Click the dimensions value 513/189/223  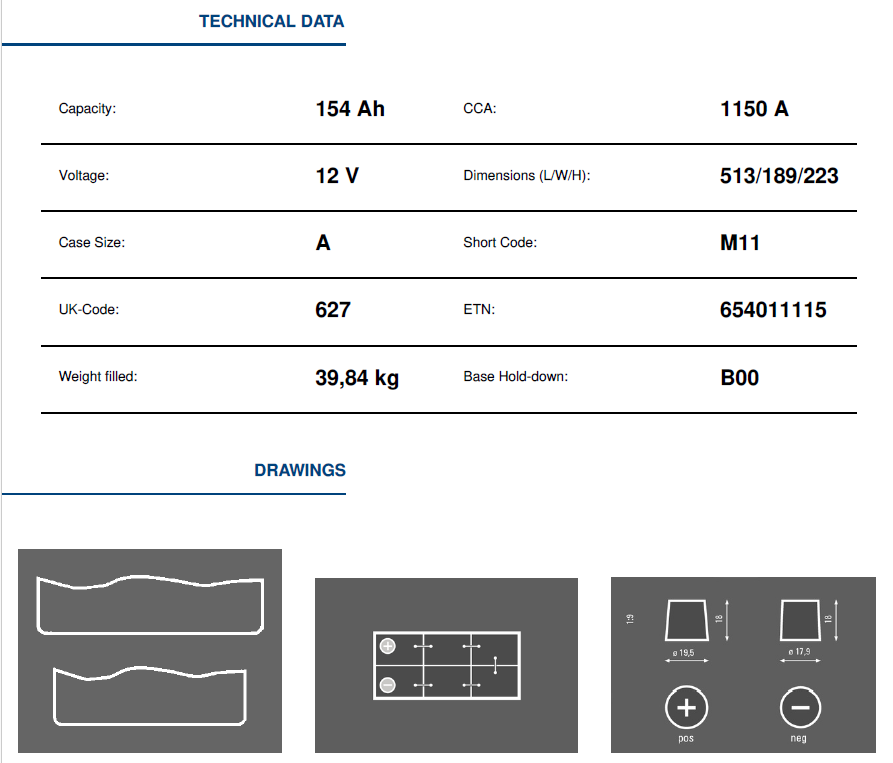[779, 176]
